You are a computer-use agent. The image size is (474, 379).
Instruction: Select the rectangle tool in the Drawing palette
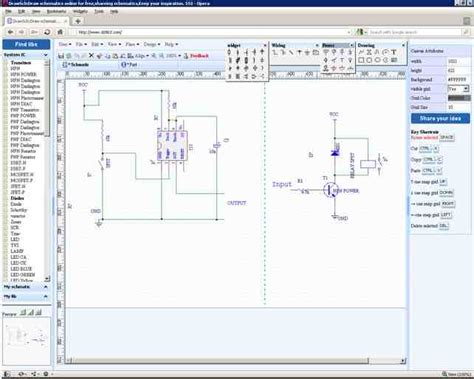[361, 60]
